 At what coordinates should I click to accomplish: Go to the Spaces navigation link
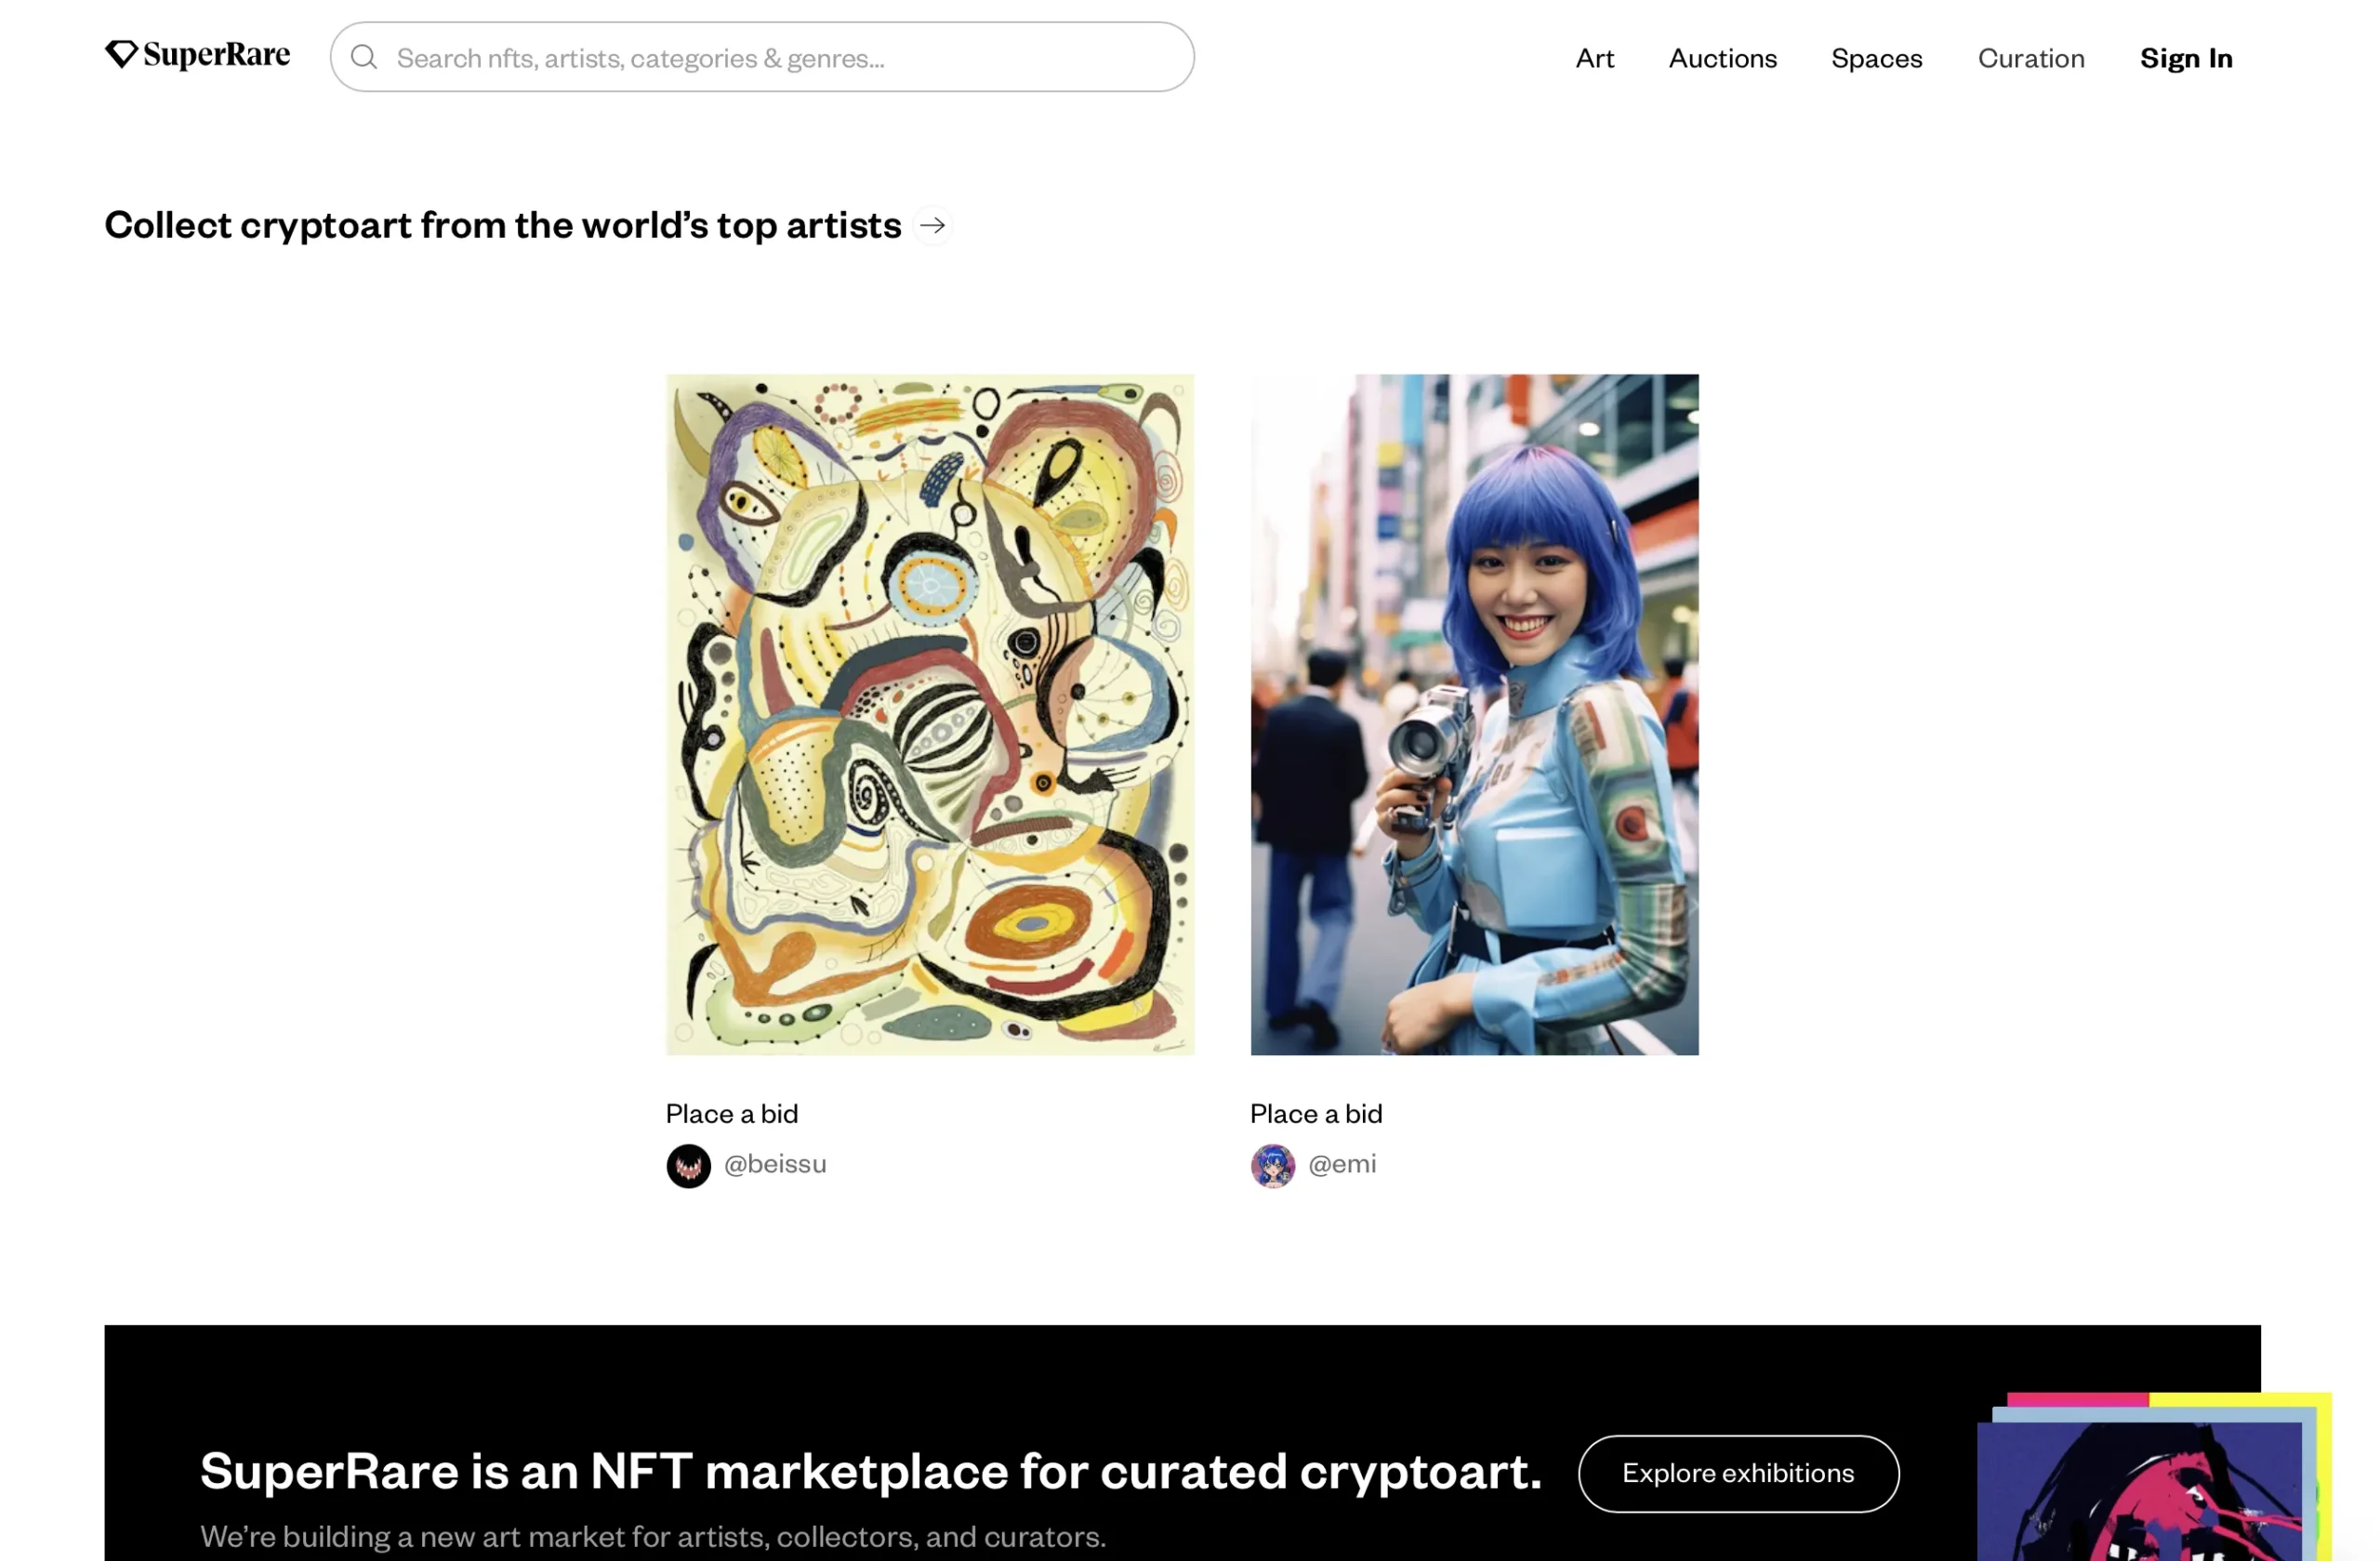(x=1876, y=58)
